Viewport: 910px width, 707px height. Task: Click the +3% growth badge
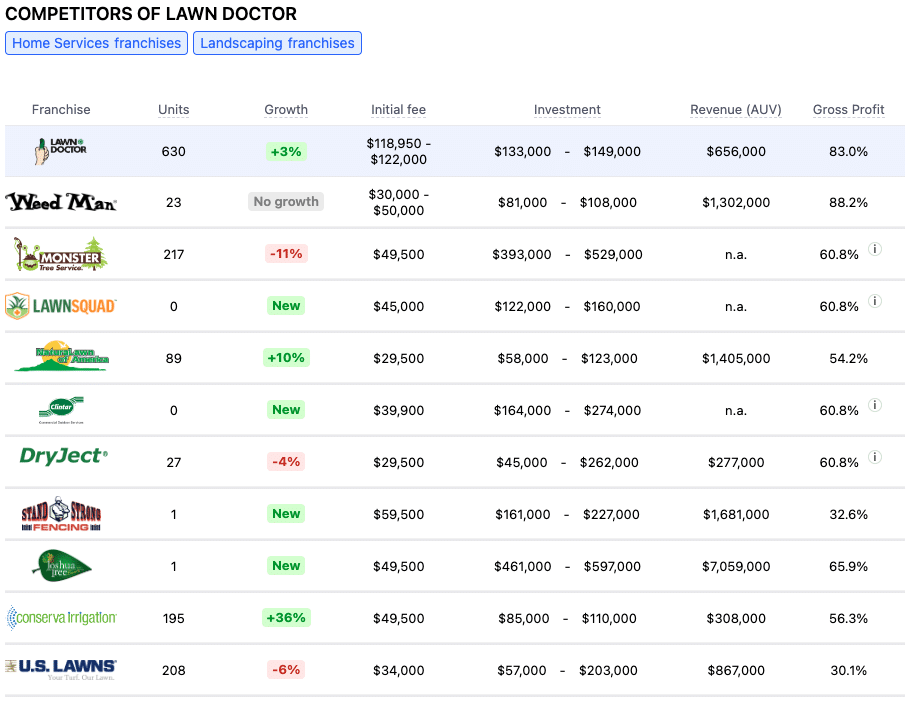(x=286, y=152)
